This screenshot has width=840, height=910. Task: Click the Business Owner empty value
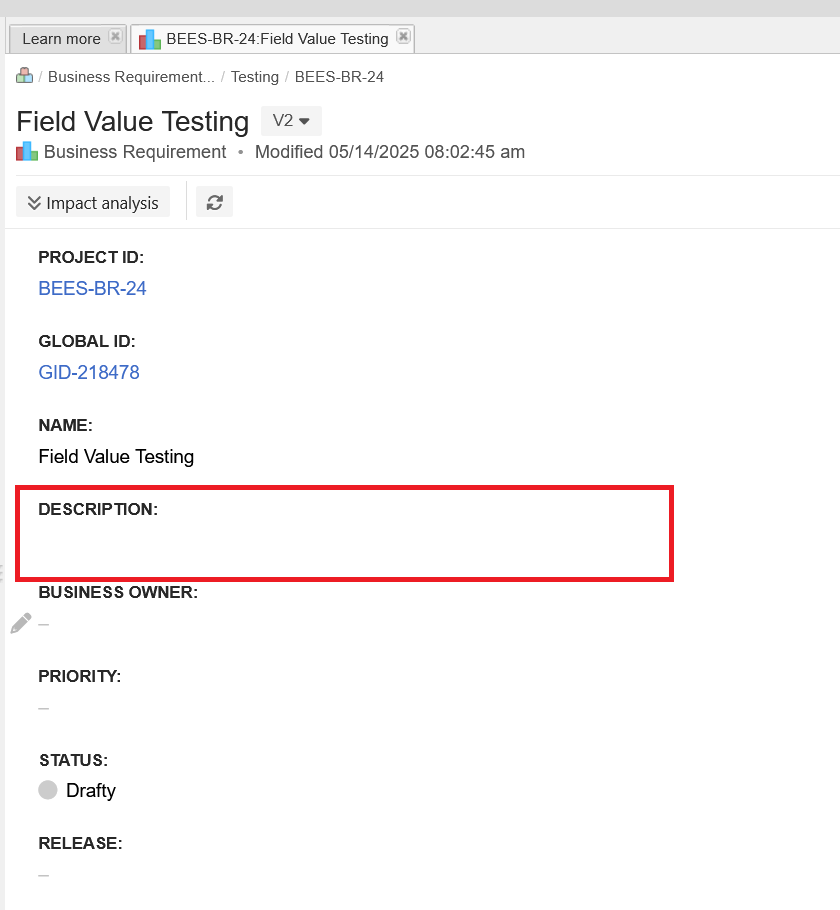(x=44, y=624)
